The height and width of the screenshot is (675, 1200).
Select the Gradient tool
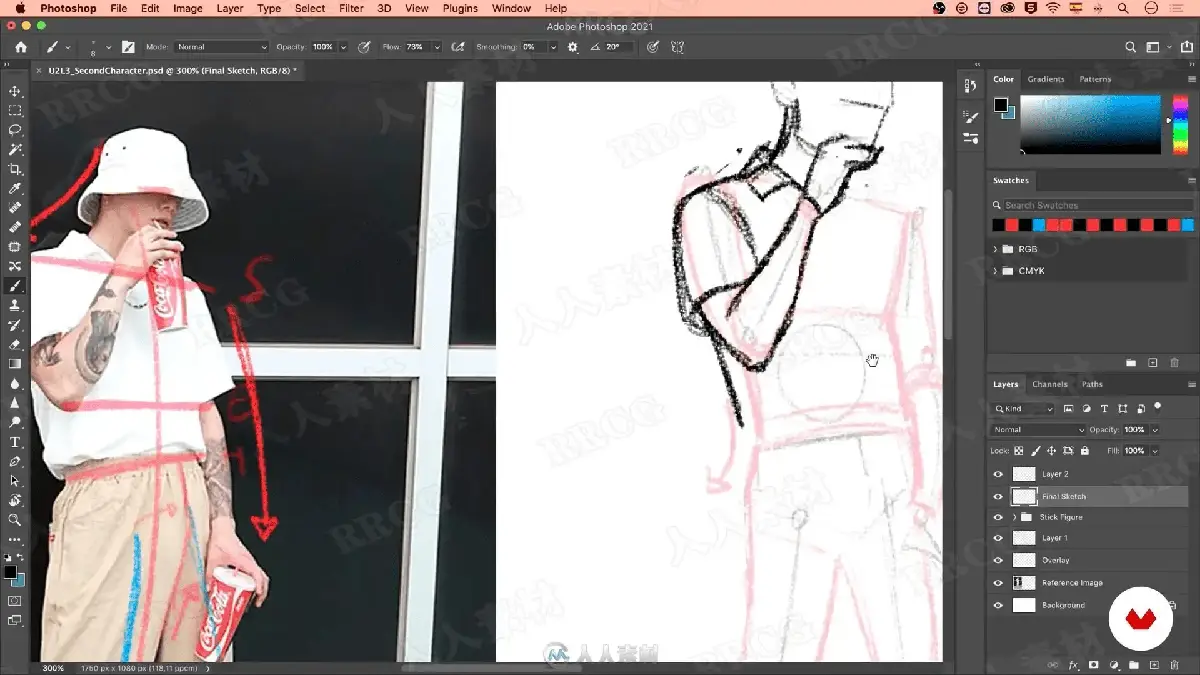(15, 364)
